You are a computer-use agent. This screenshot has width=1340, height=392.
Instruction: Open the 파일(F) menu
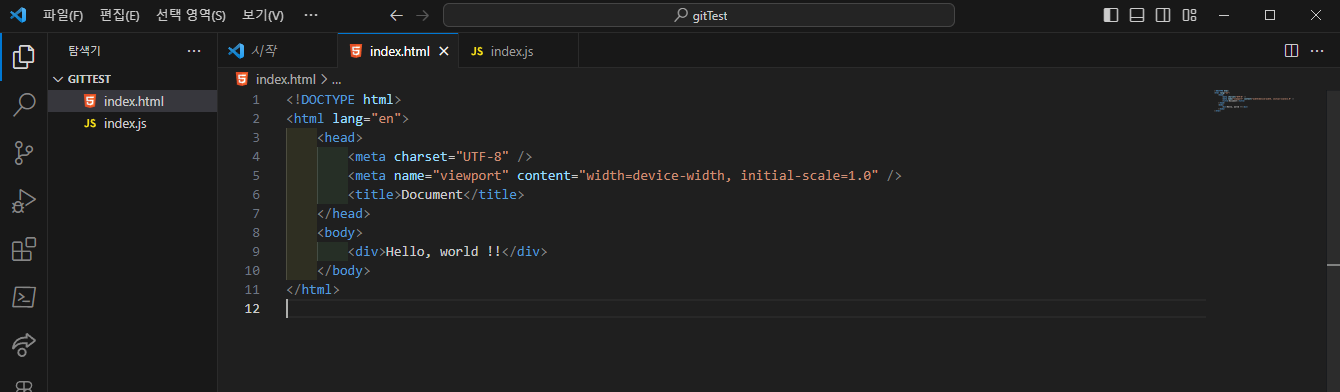pos(63,16)
